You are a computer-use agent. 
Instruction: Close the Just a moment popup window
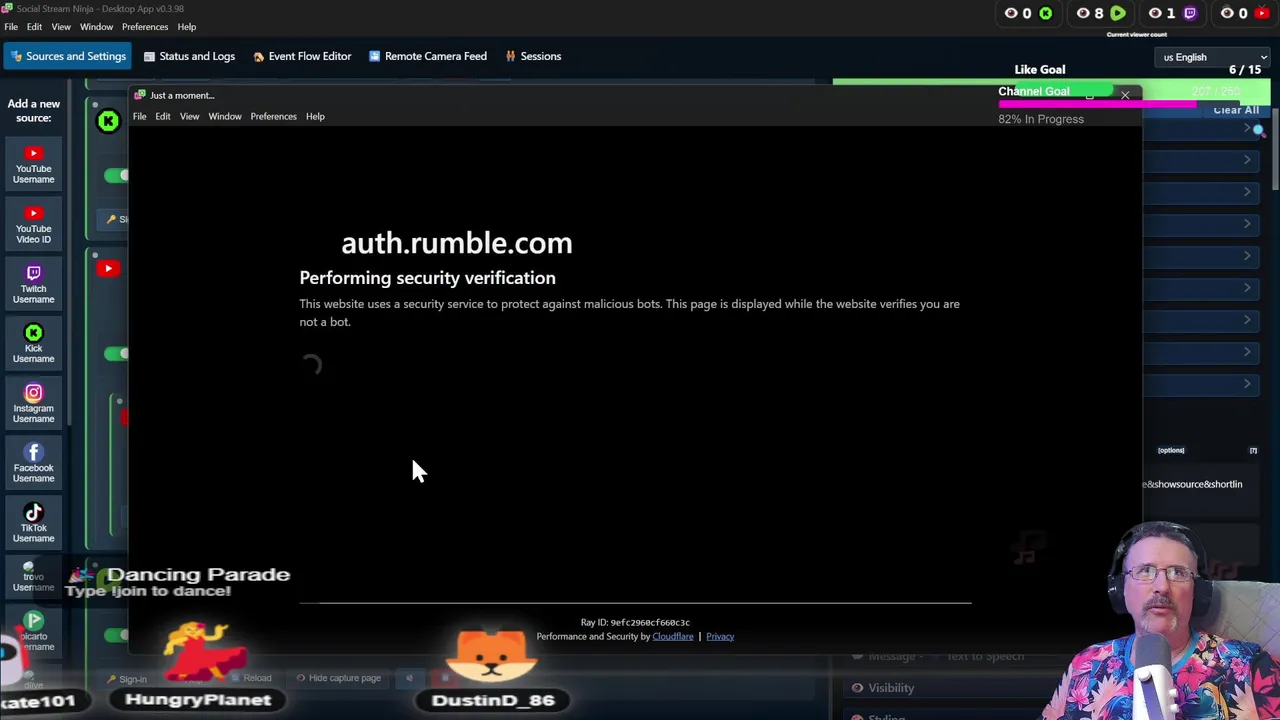coord(1125,95)
